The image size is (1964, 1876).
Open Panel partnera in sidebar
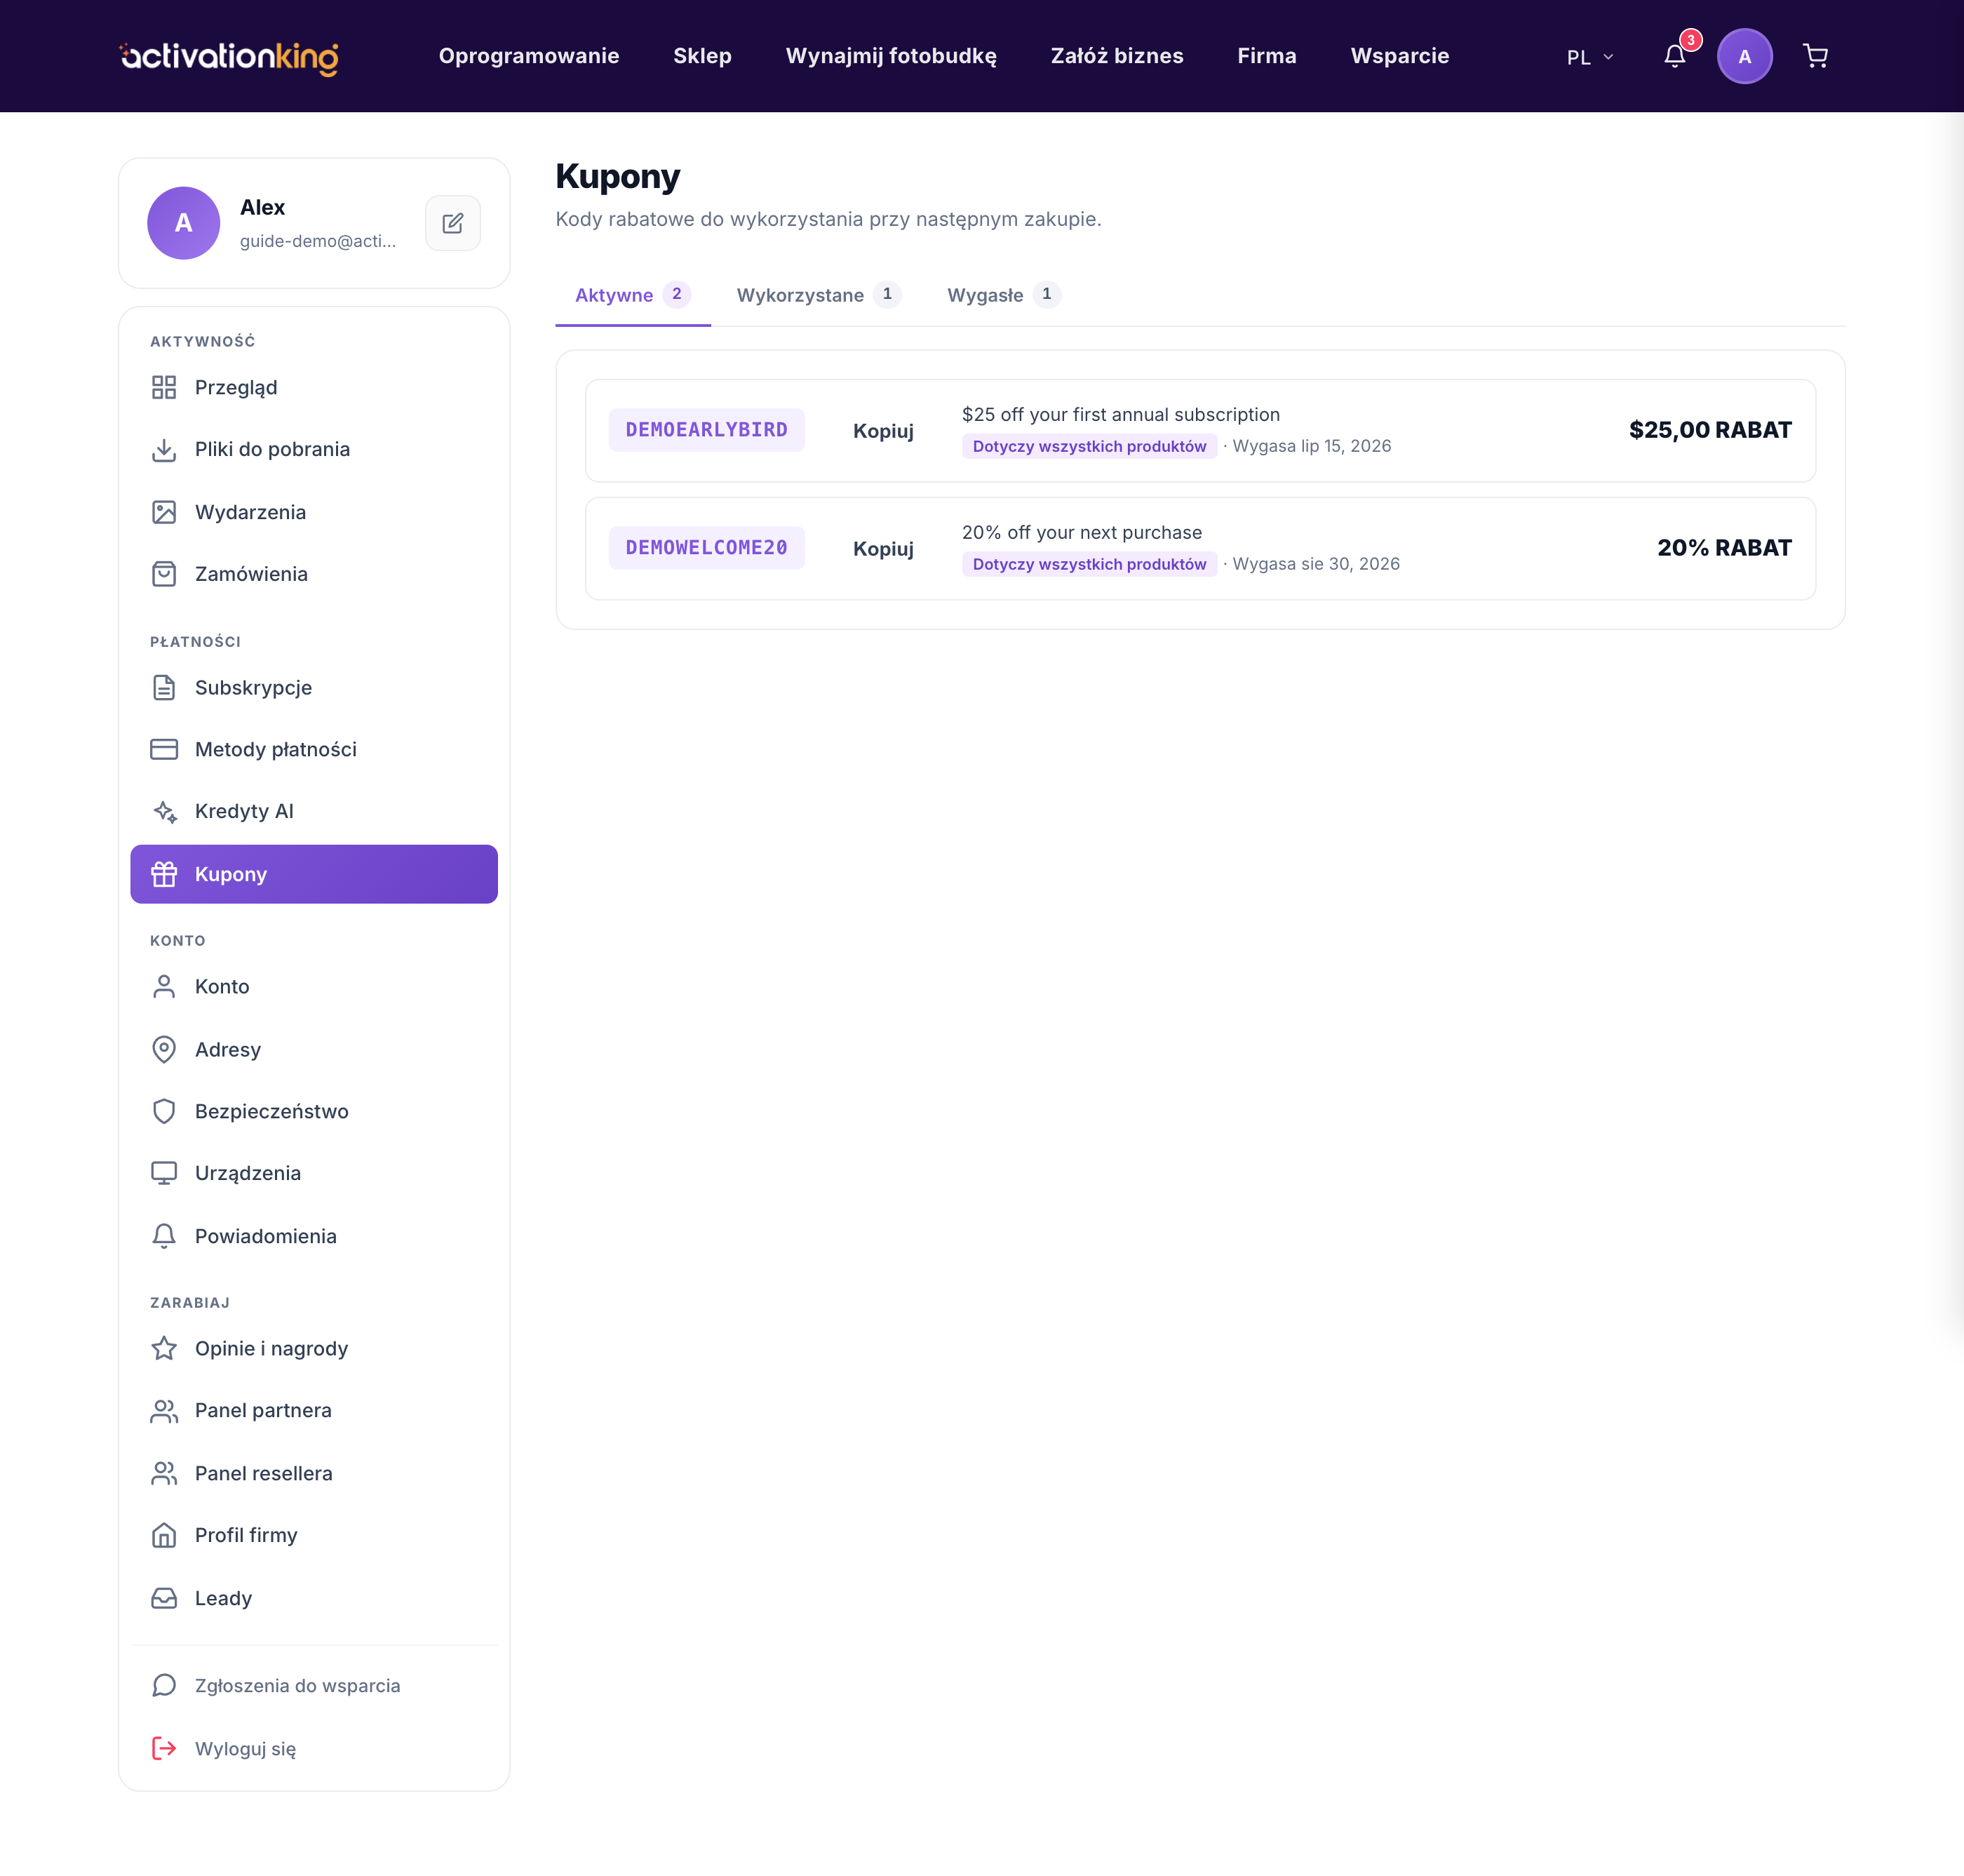314,1410
